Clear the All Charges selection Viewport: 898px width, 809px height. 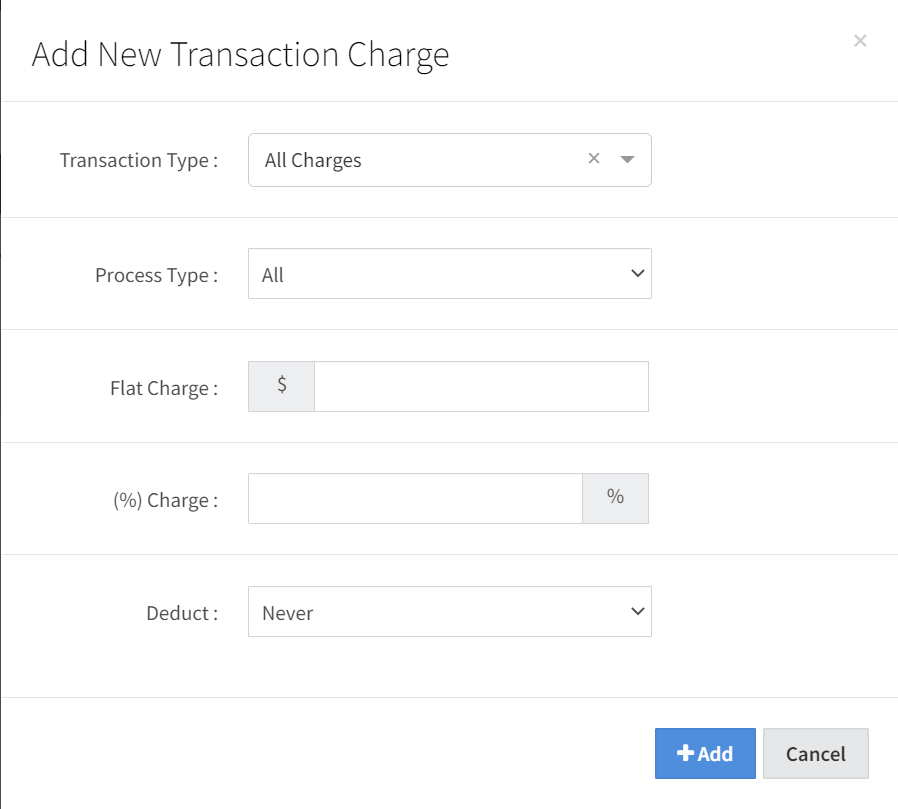click(594, 158)
